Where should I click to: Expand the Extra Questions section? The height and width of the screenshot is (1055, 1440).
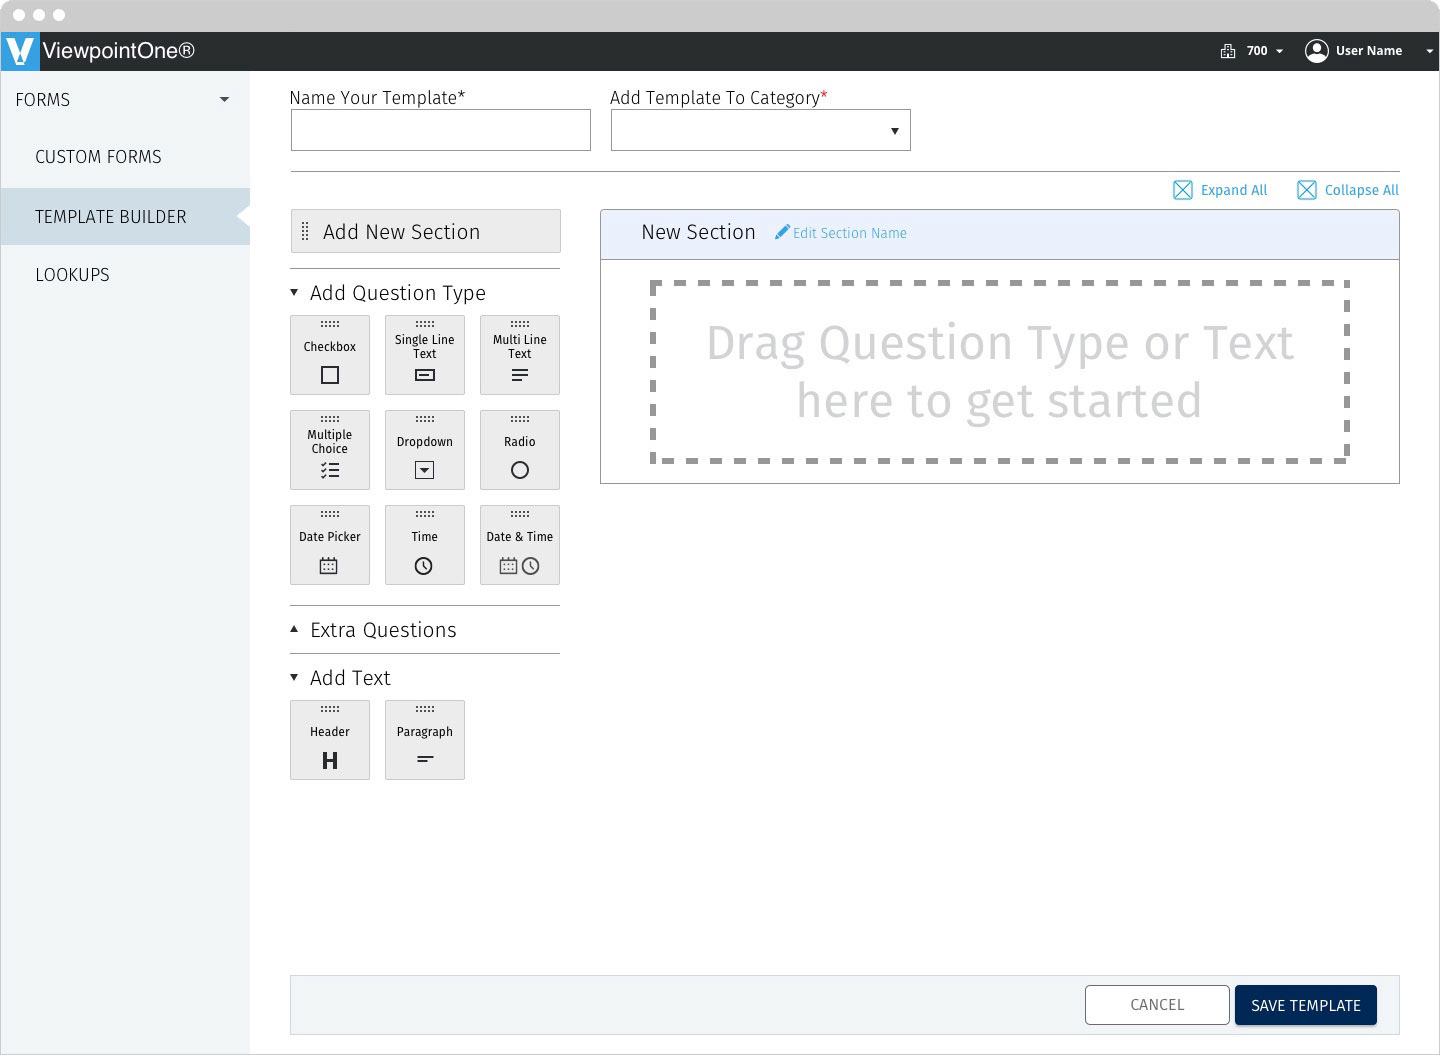(x=294, y=629)
